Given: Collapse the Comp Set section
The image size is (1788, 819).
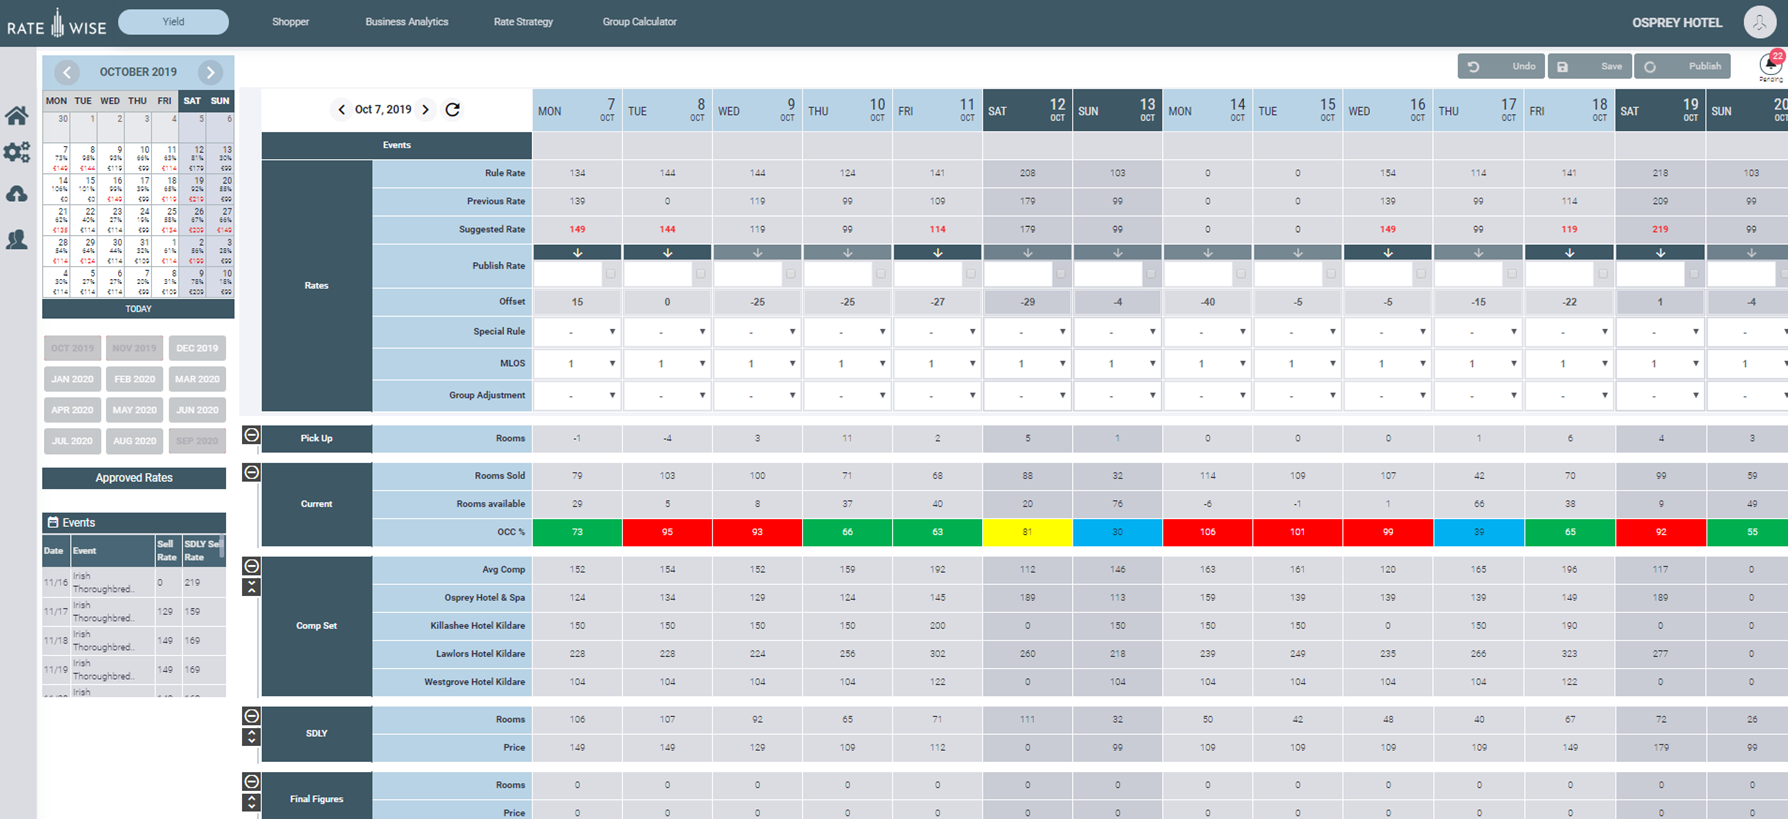Looking at the screenshot, I should [x=252, y=567].
